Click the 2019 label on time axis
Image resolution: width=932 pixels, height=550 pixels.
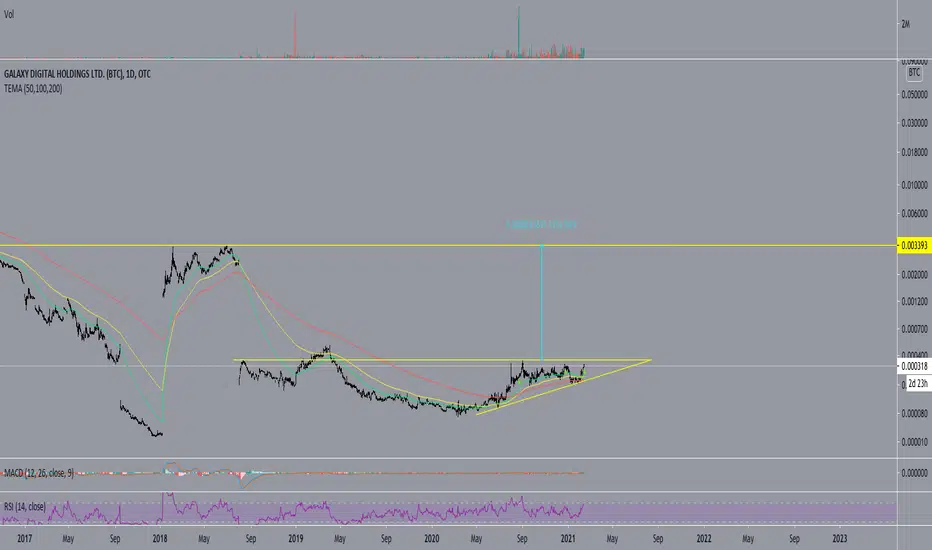pyautogui.click(x=295, y=539)
